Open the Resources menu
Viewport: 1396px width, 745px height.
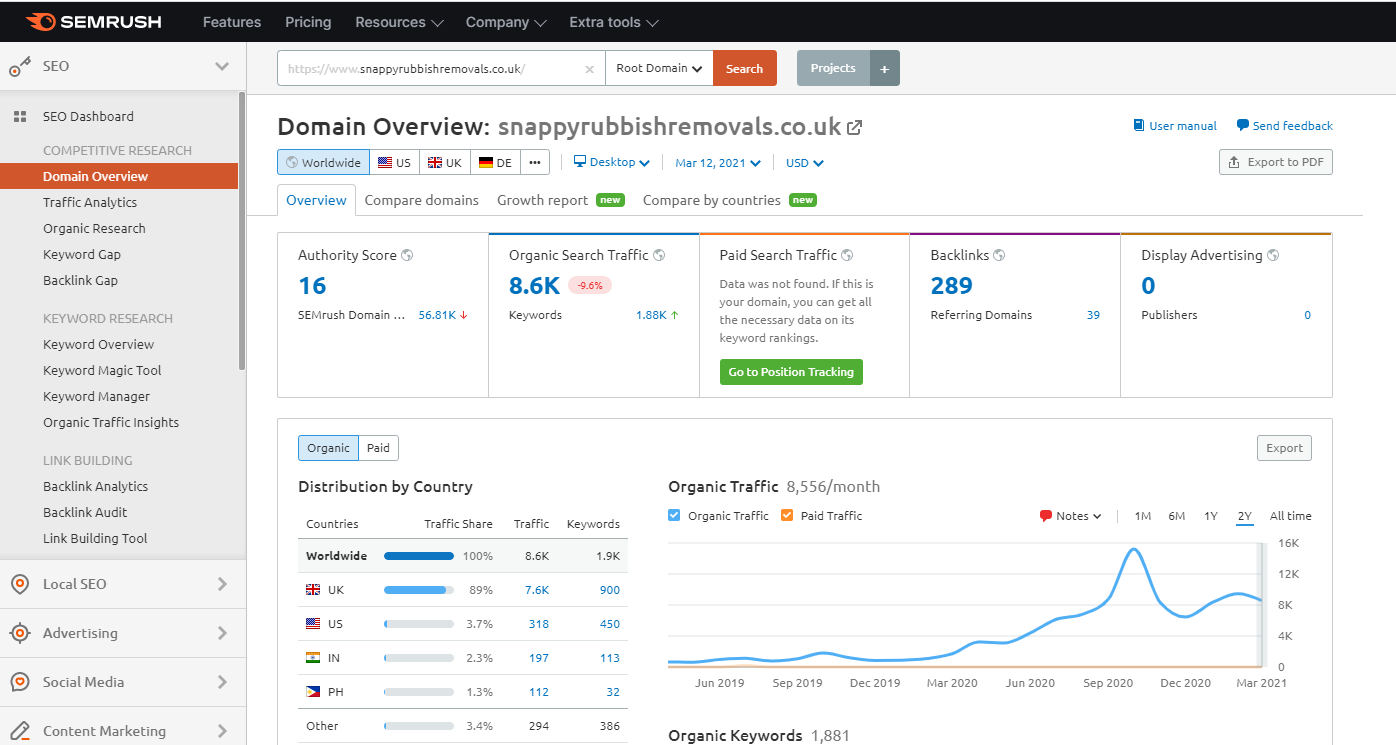tap(399, 22)
